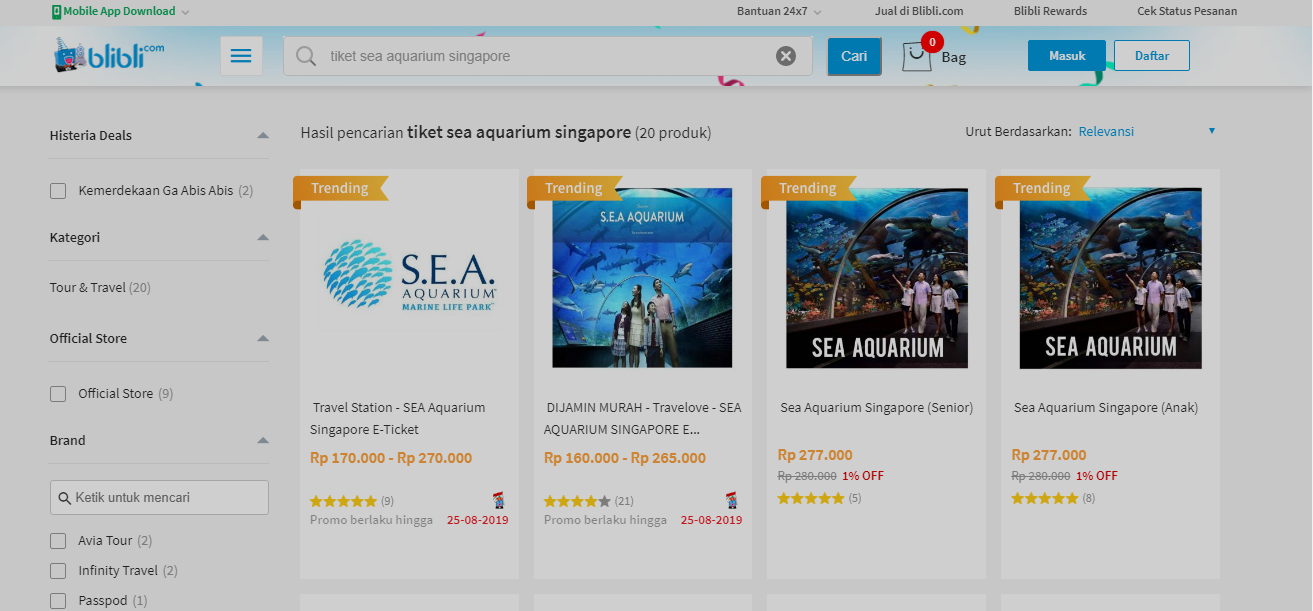Click the Masuk login button
Image resolution: width=1313 pixels, height=611 pixels.
[x=1067, y=56]
